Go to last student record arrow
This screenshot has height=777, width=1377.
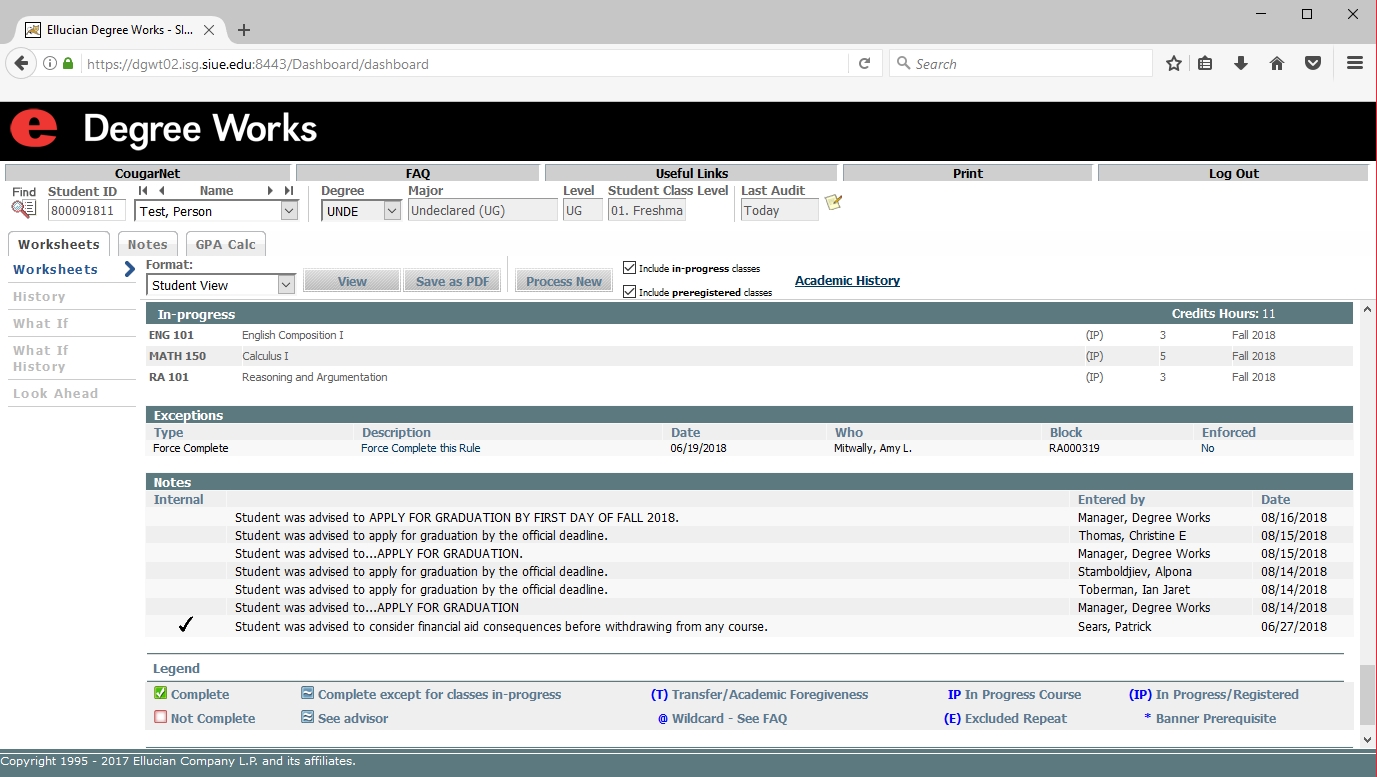click(289, 191)
